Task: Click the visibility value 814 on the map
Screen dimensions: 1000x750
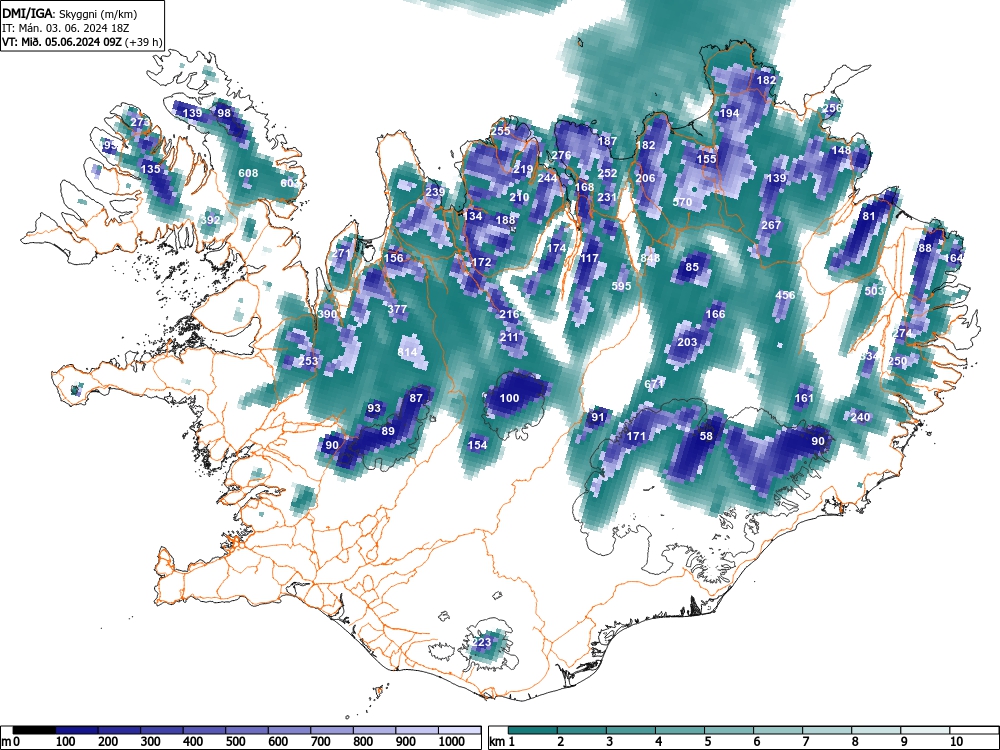Action: pos(407,351)
